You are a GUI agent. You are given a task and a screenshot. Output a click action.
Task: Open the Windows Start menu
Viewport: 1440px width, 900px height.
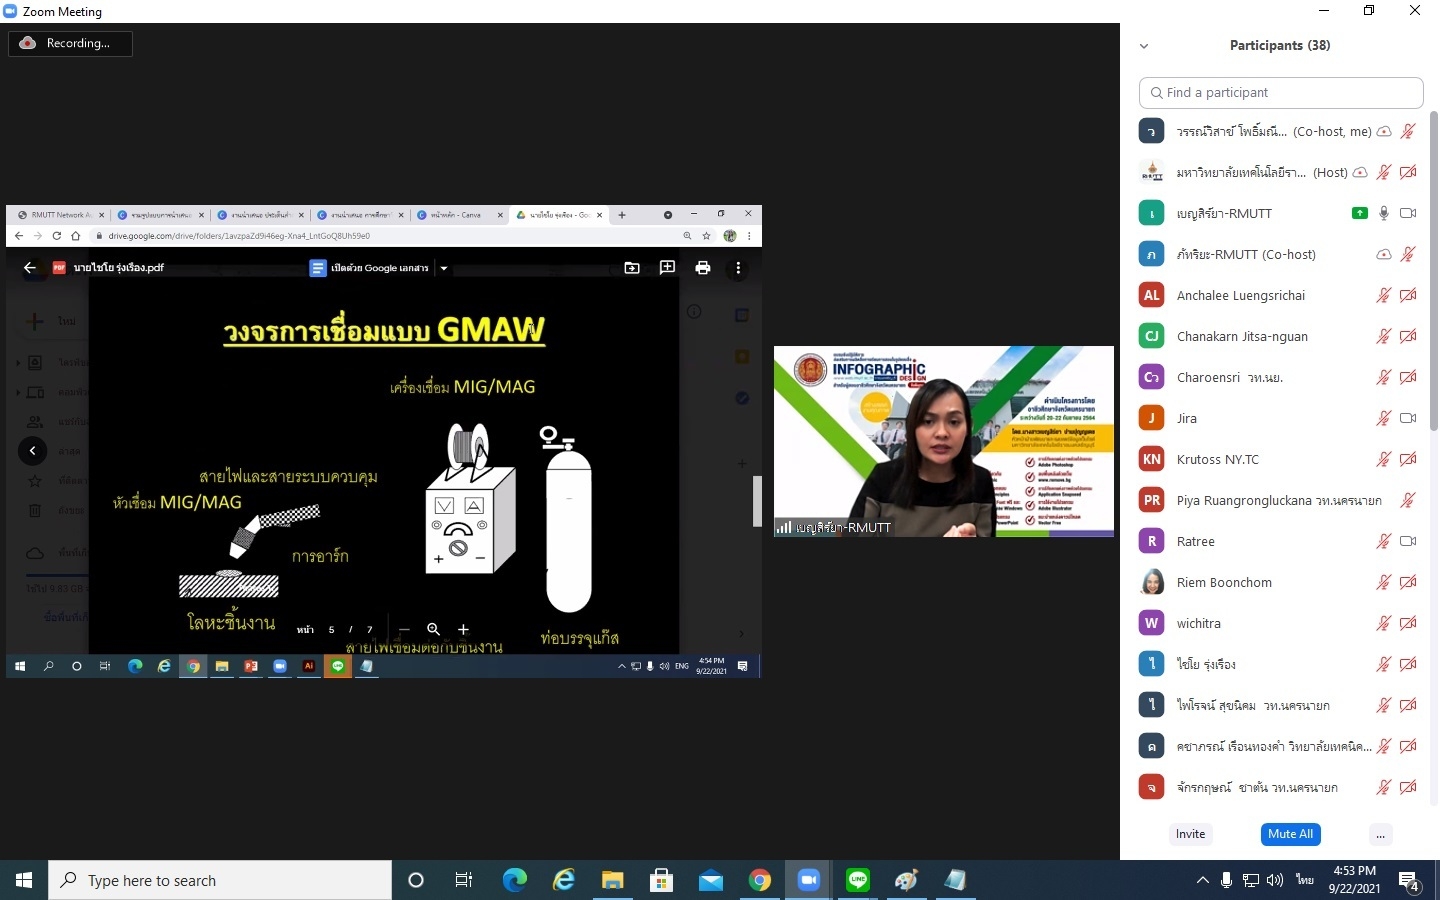tap(24, 880)
